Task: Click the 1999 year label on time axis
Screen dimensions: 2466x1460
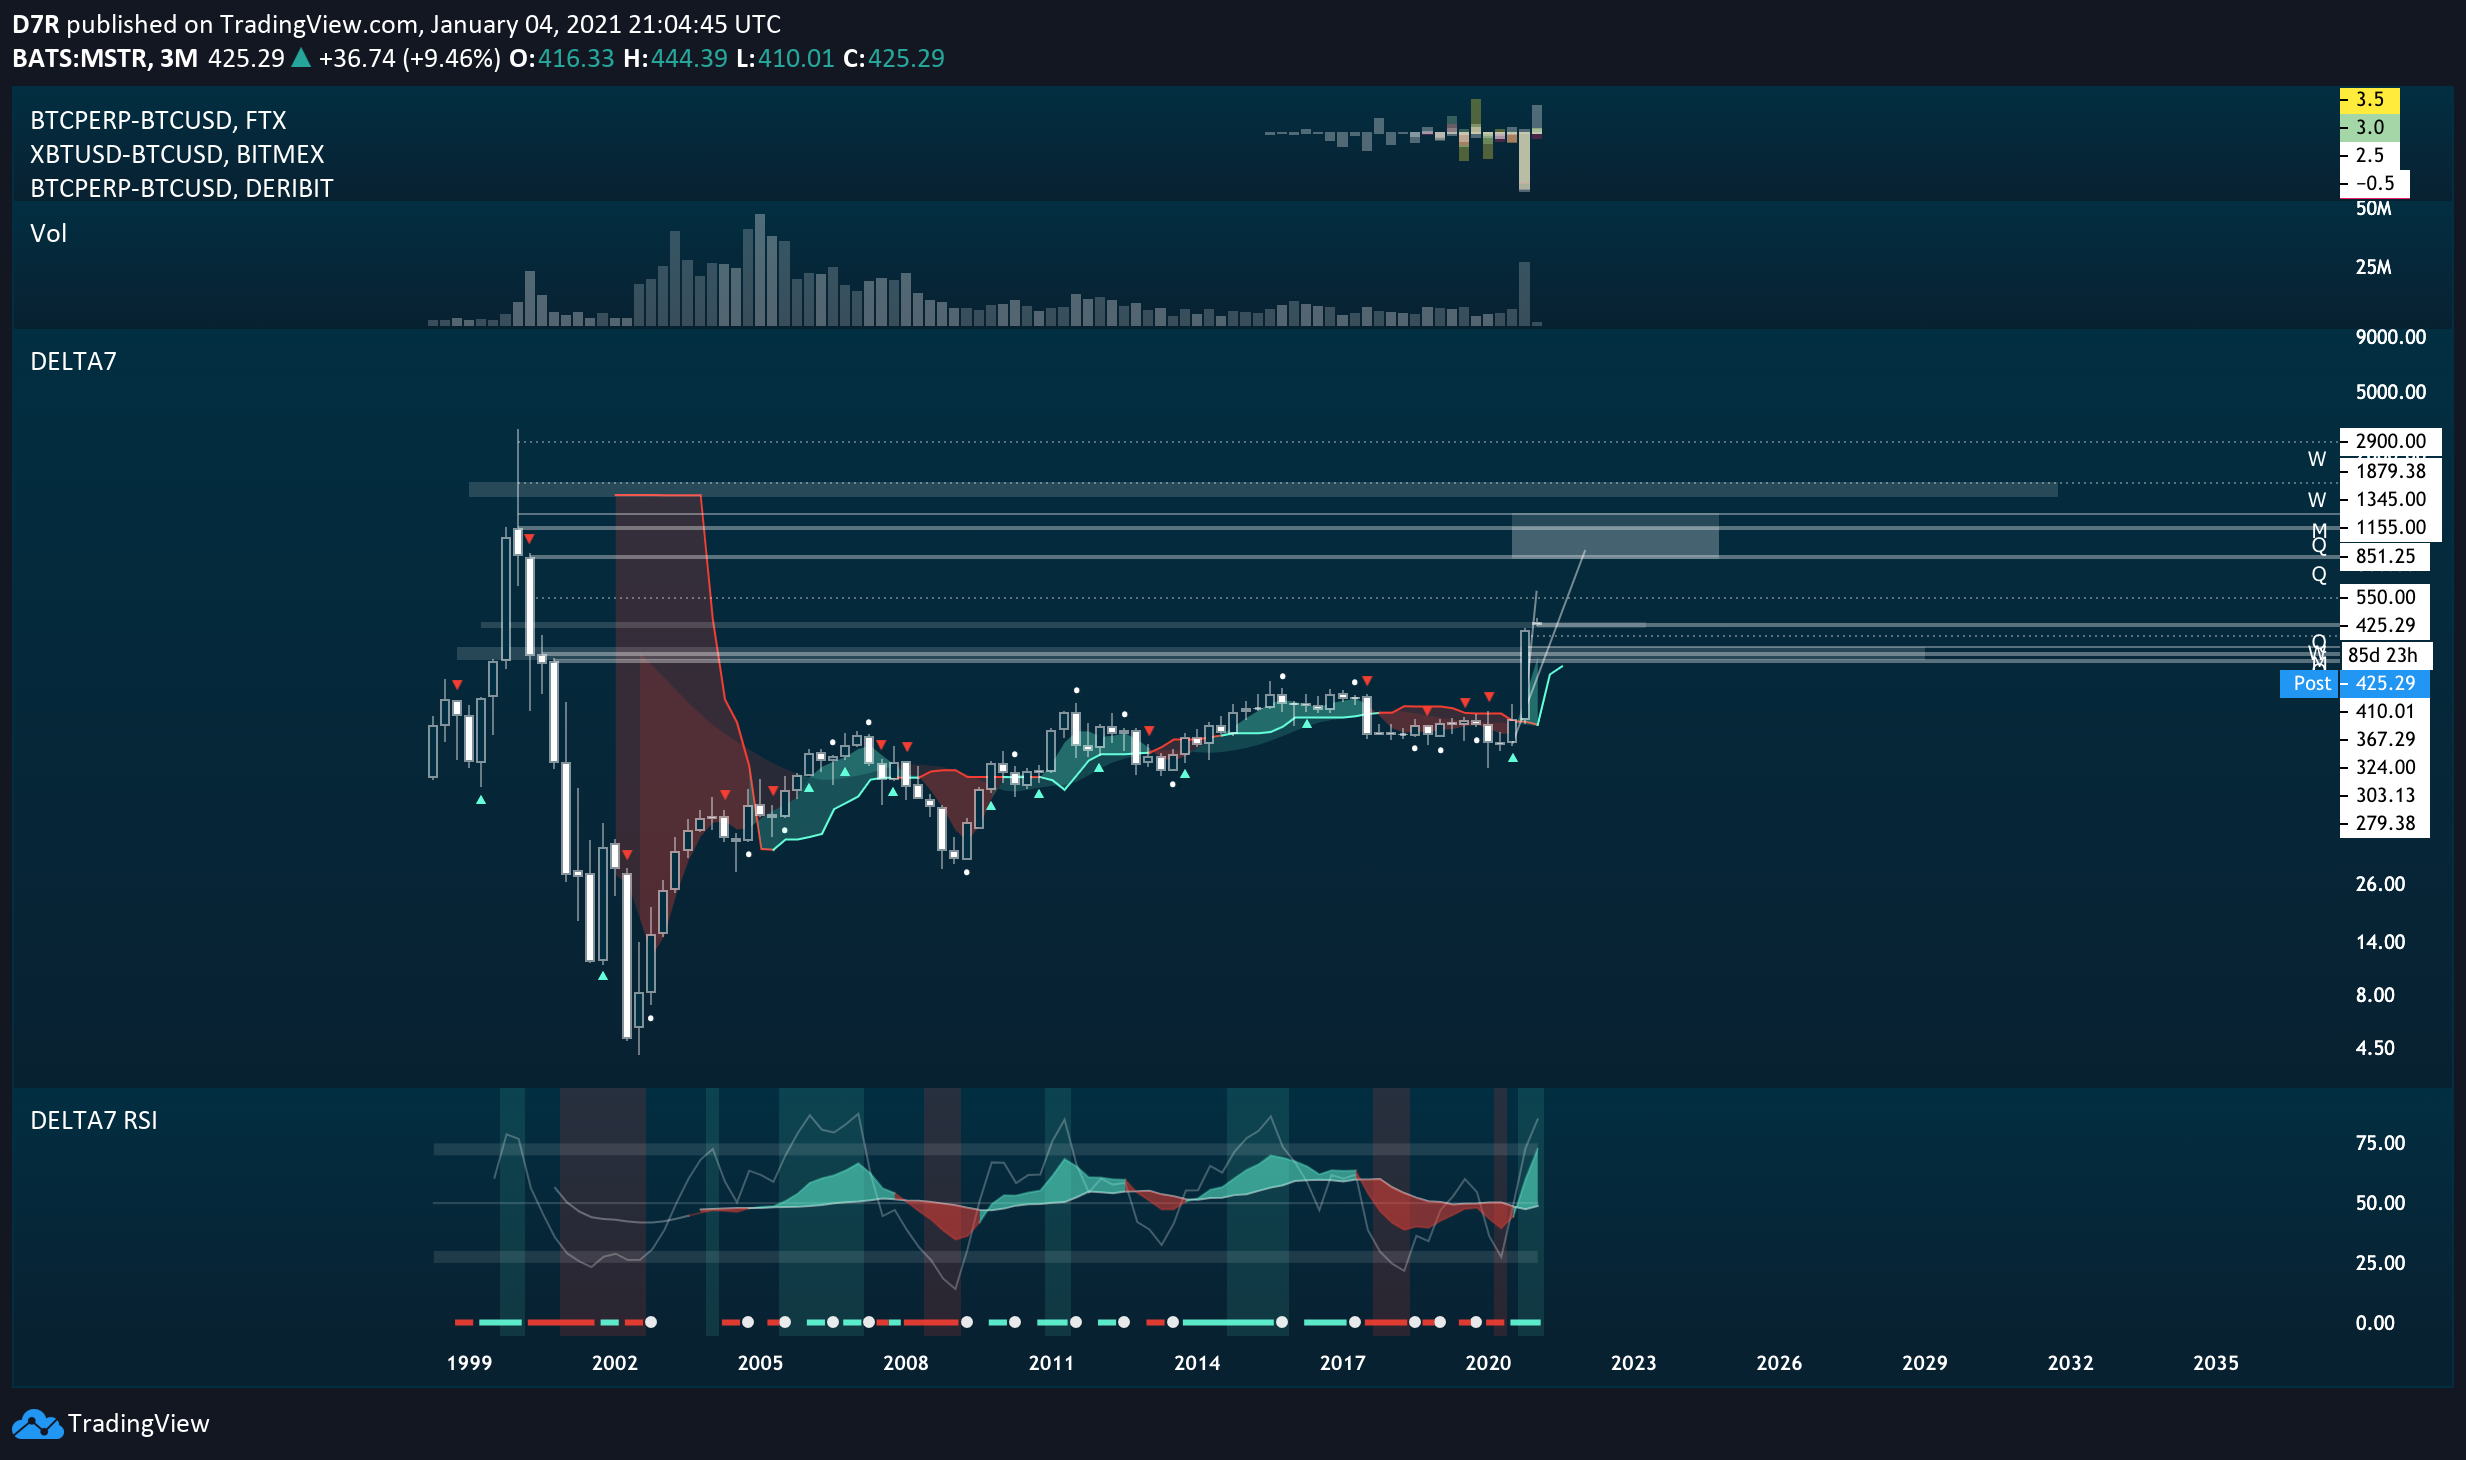Action: coord(469,1363)
